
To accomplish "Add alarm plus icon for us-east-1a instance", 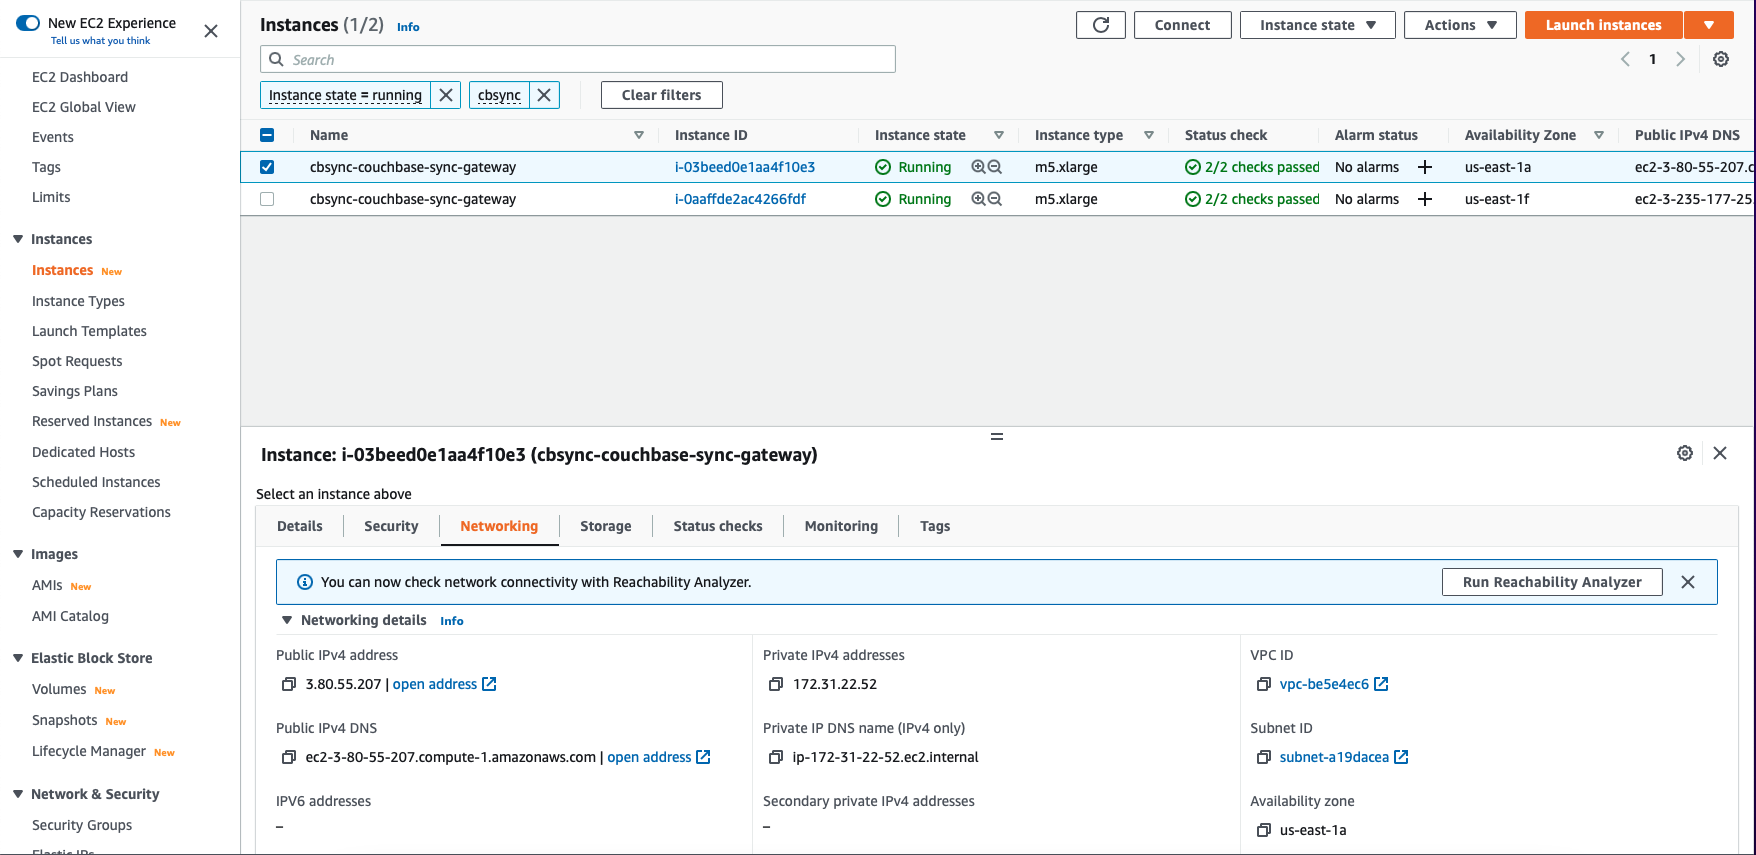I will point(1425,167).
